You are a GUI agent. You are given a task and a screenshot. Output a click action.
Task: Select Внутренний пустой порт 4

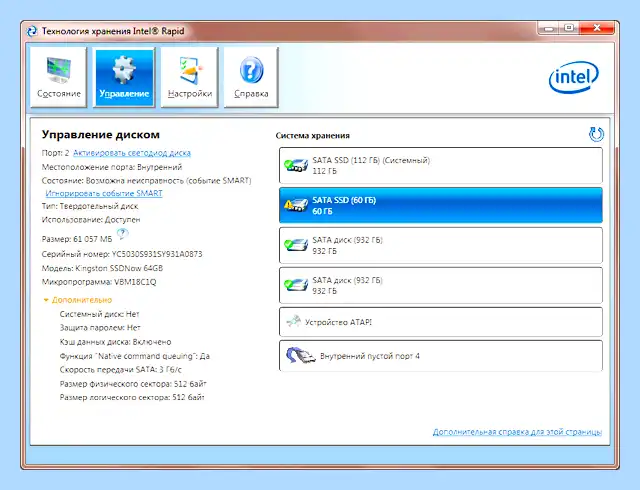(x=441, y=356)
